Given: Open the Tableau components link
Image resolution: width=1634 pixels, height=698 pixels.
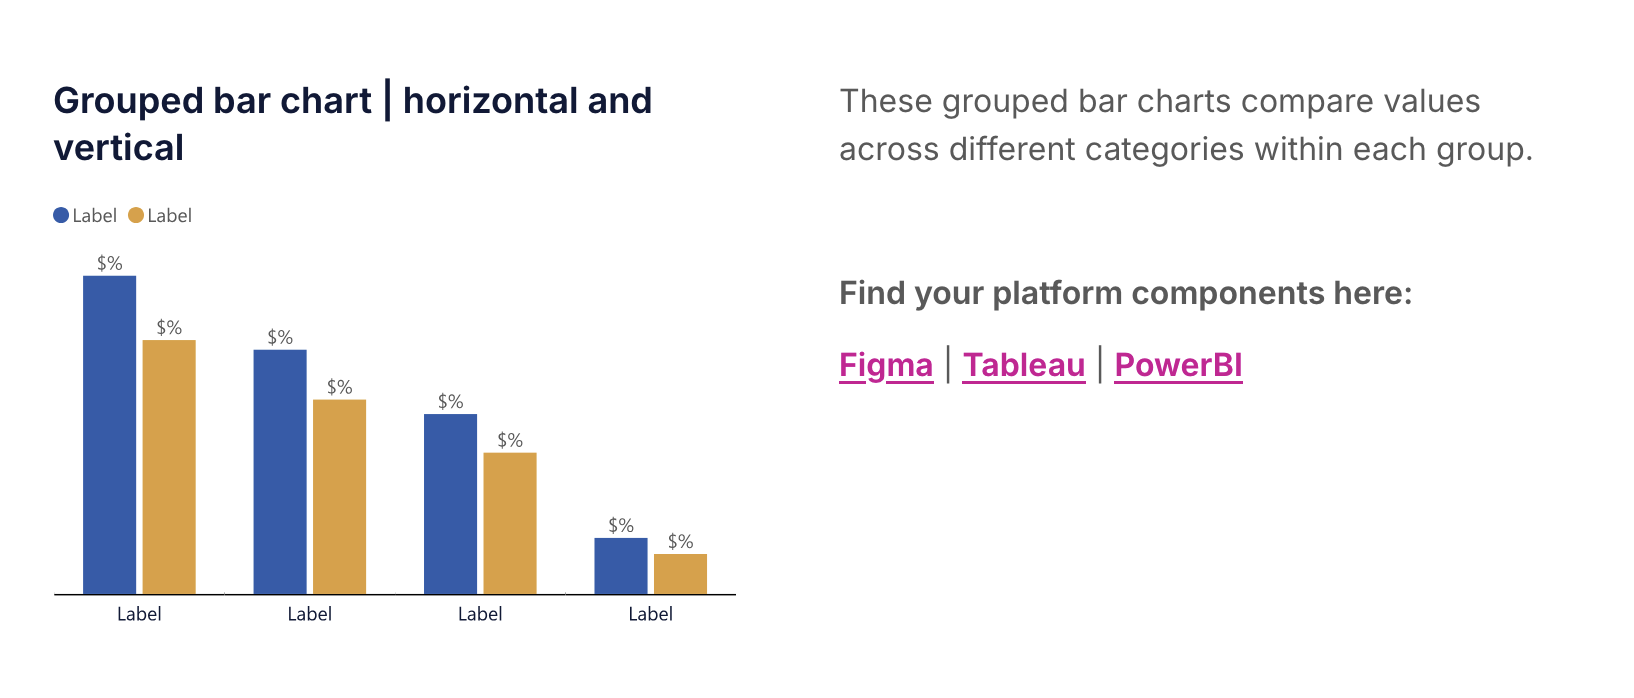Looking at the screenshot, I should click(x=1024, y=365).
